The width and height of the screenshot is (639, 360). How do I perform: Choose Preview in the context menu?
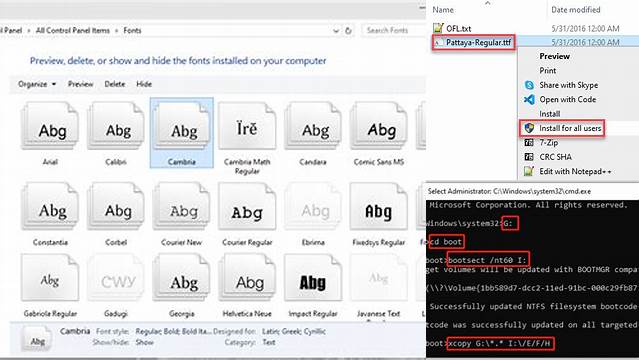[554, 56]
